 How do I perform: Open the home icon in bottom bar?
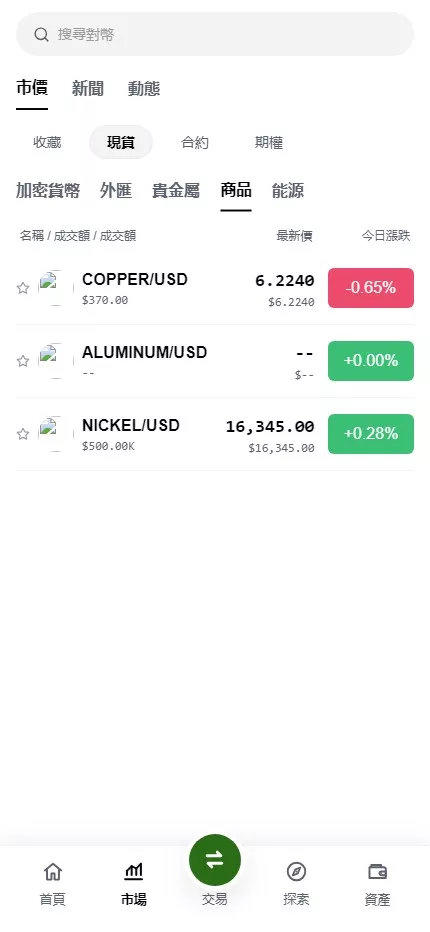pos(53,872)
